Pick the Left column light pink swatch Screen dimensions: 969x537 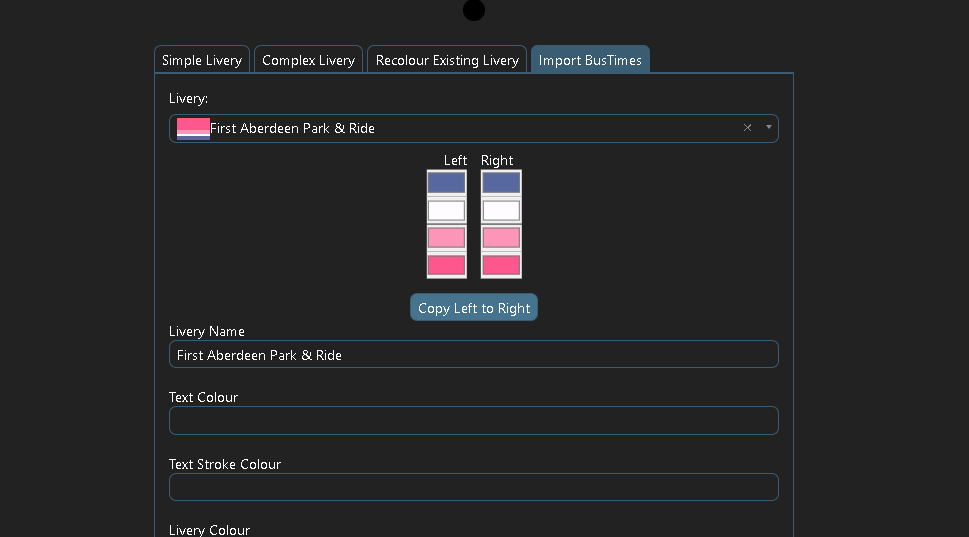(446, 238)
